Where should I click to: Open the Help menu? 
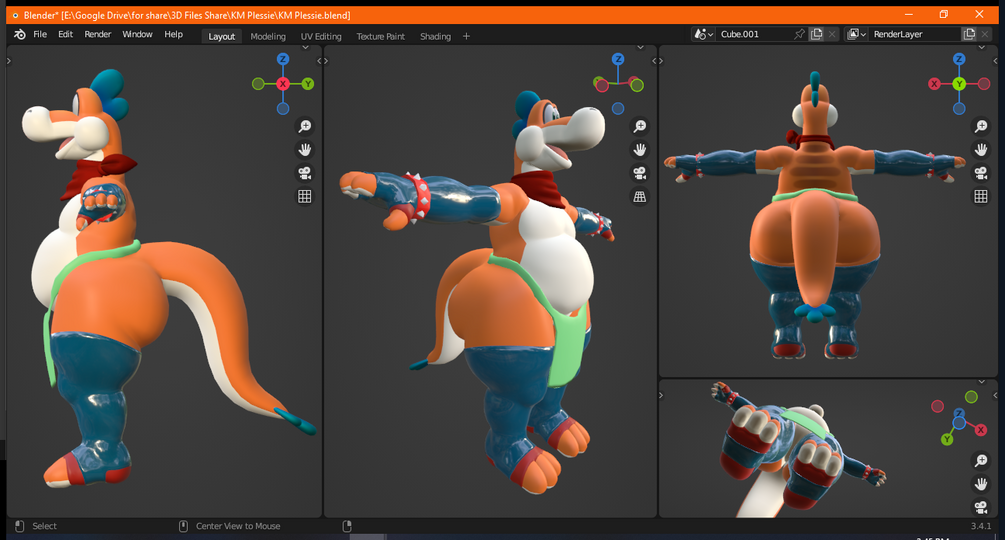[173, 35]
